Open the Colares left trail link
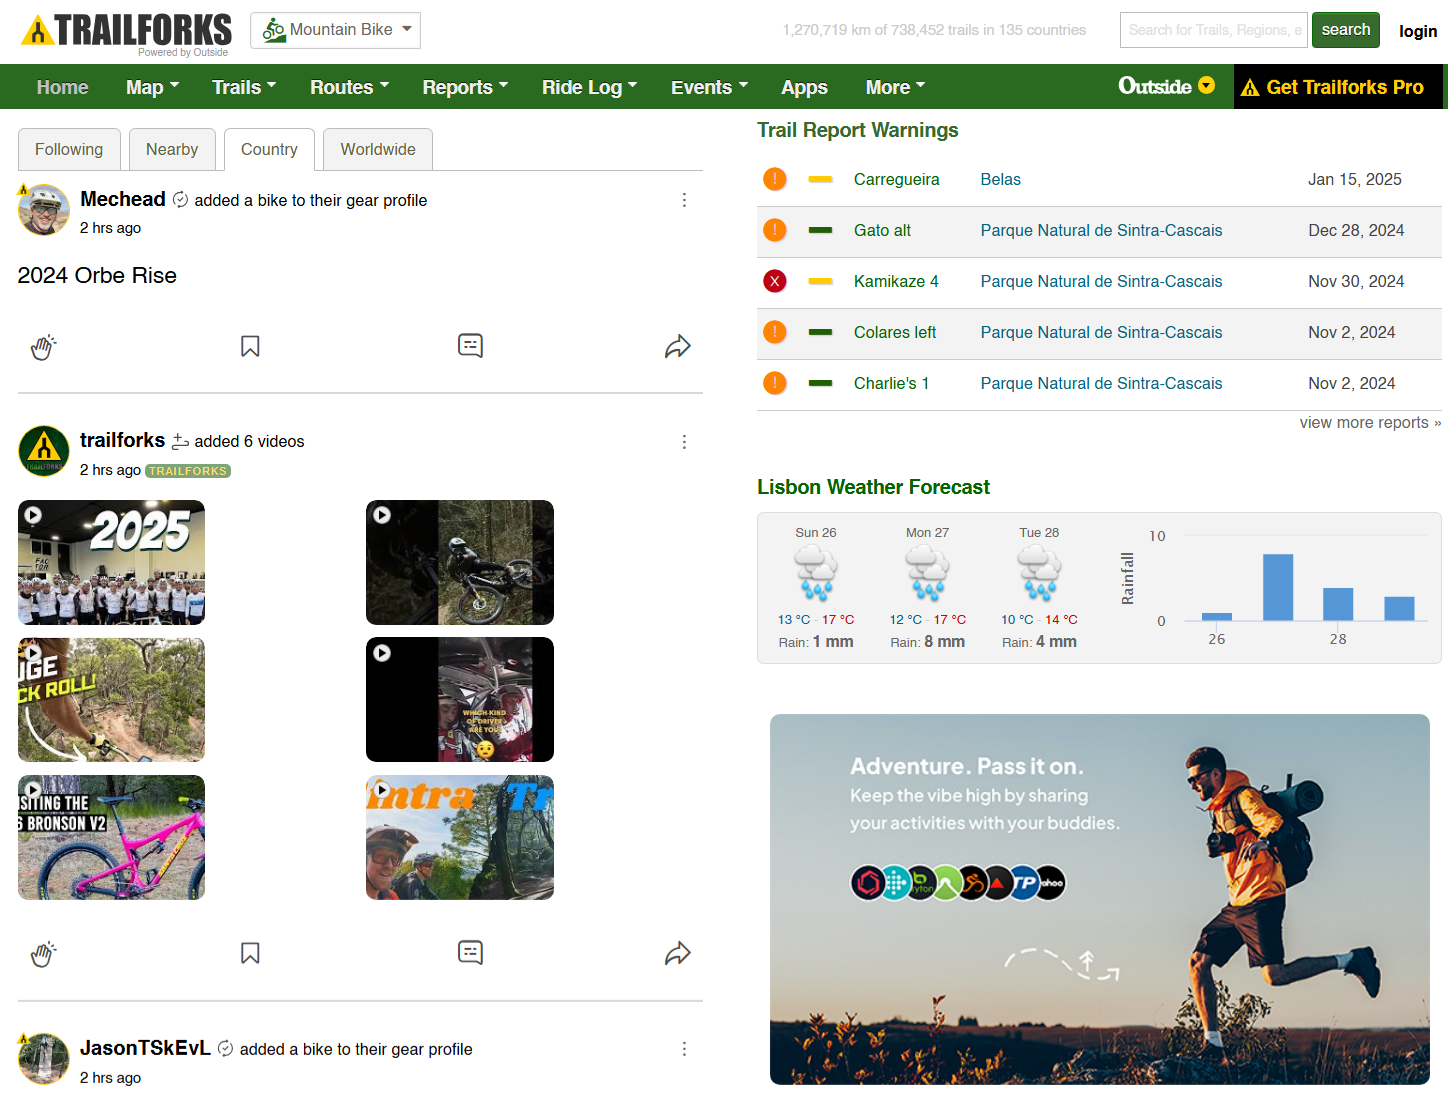 click(x=895, y=332)
